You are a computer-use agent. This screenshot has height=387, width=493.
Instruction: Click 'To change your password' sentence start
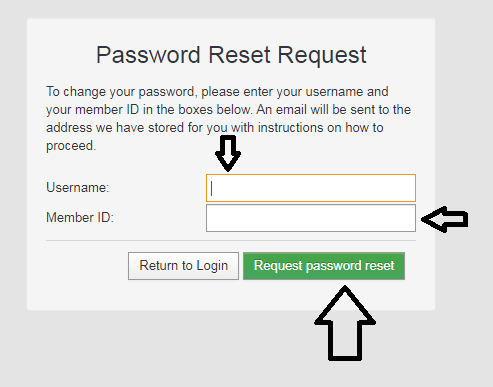click(120, 92)
